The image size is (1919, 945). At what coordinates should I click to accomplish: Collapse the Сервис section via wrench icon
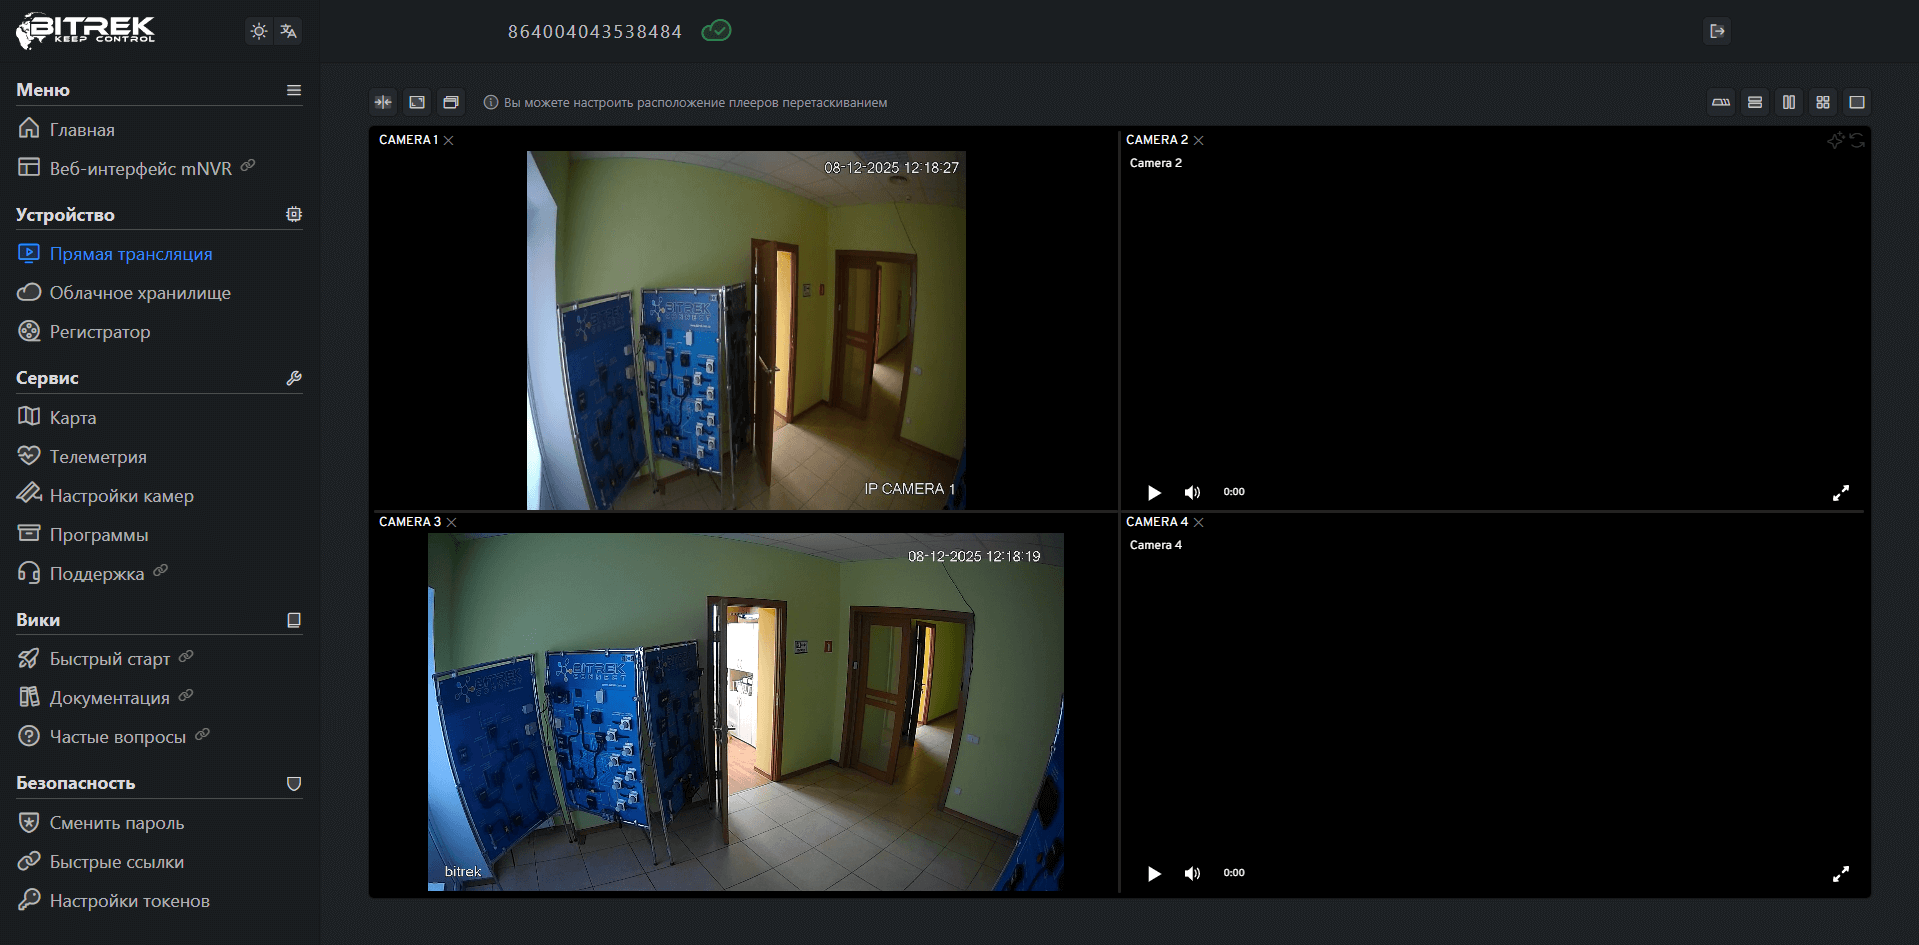[294, 378]
